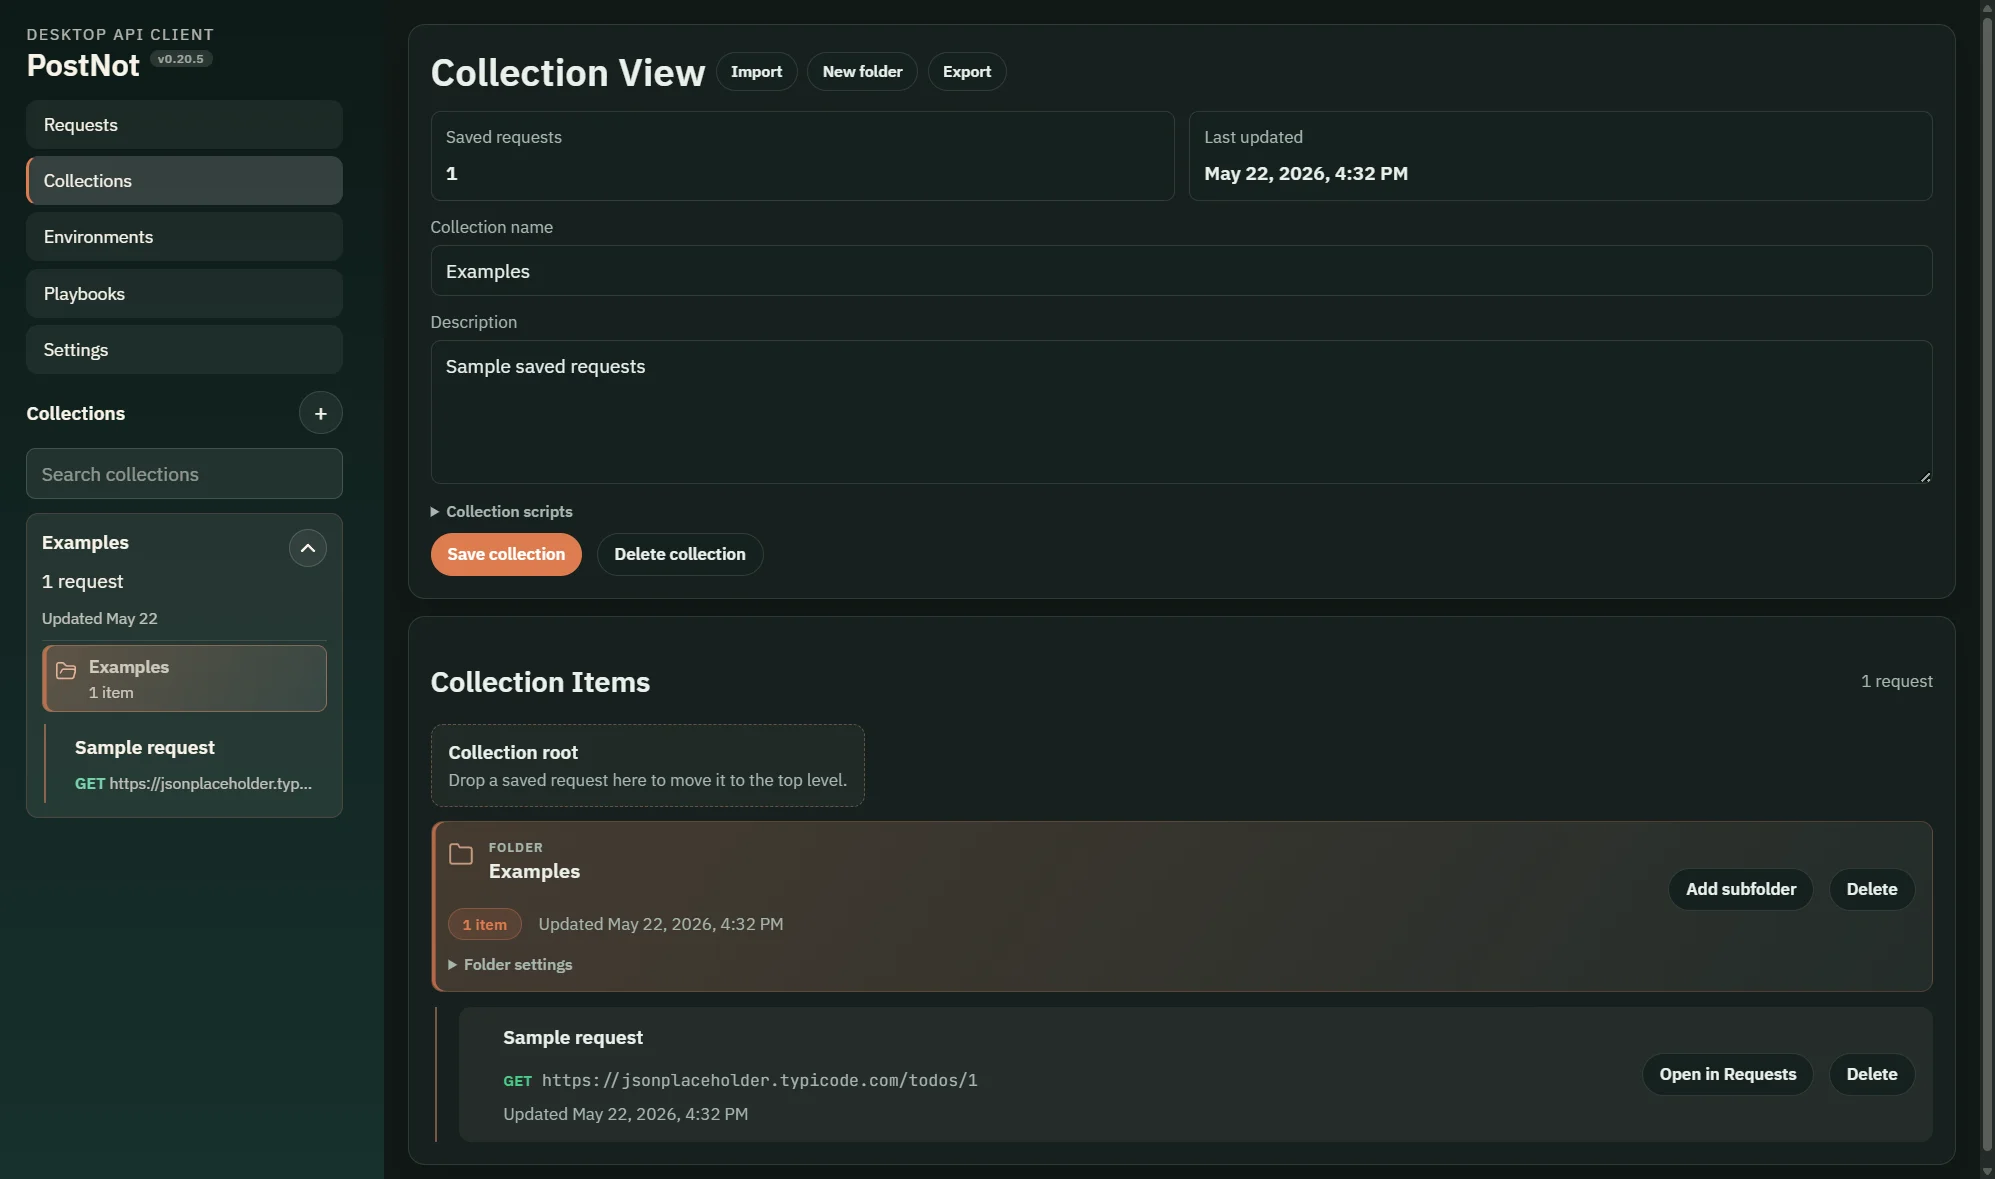Click the Sample request title in Collection Items
Screen dimensions: 1995x1179
click(x=573, y=1038)
